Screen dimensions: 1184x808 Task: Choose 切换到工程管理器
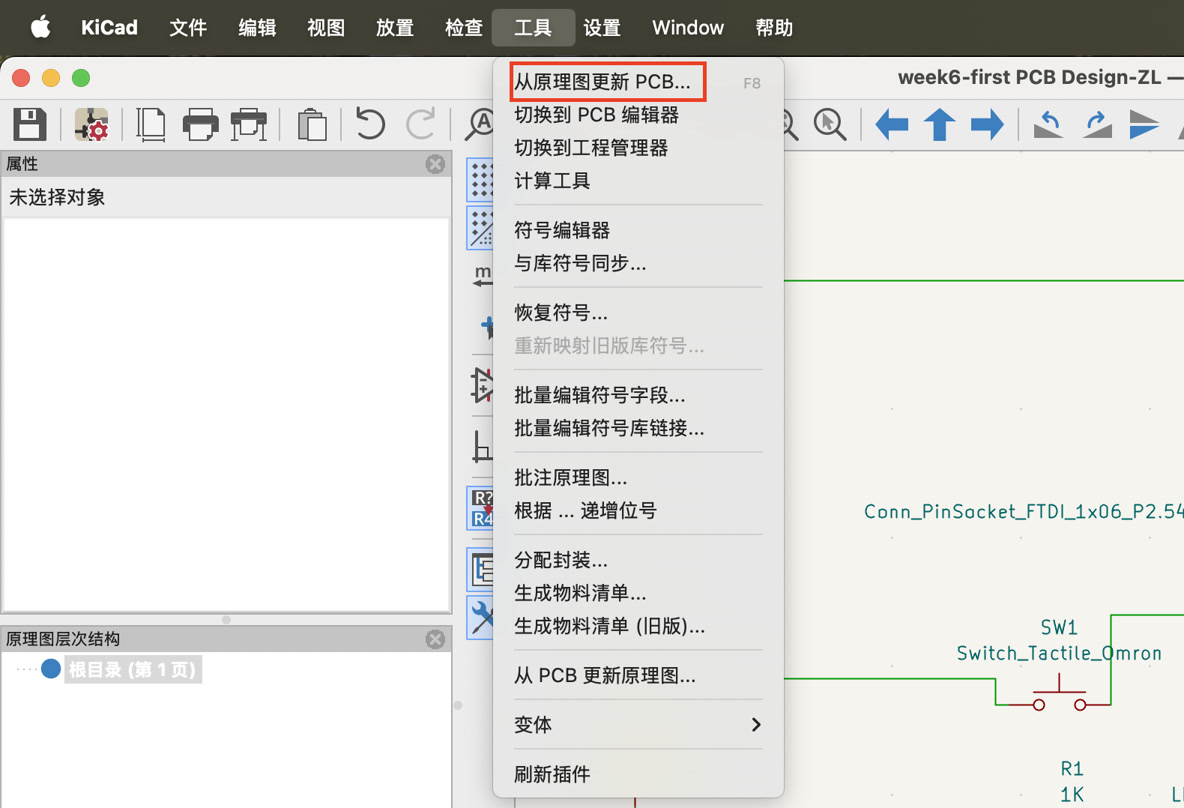[638, 148]
